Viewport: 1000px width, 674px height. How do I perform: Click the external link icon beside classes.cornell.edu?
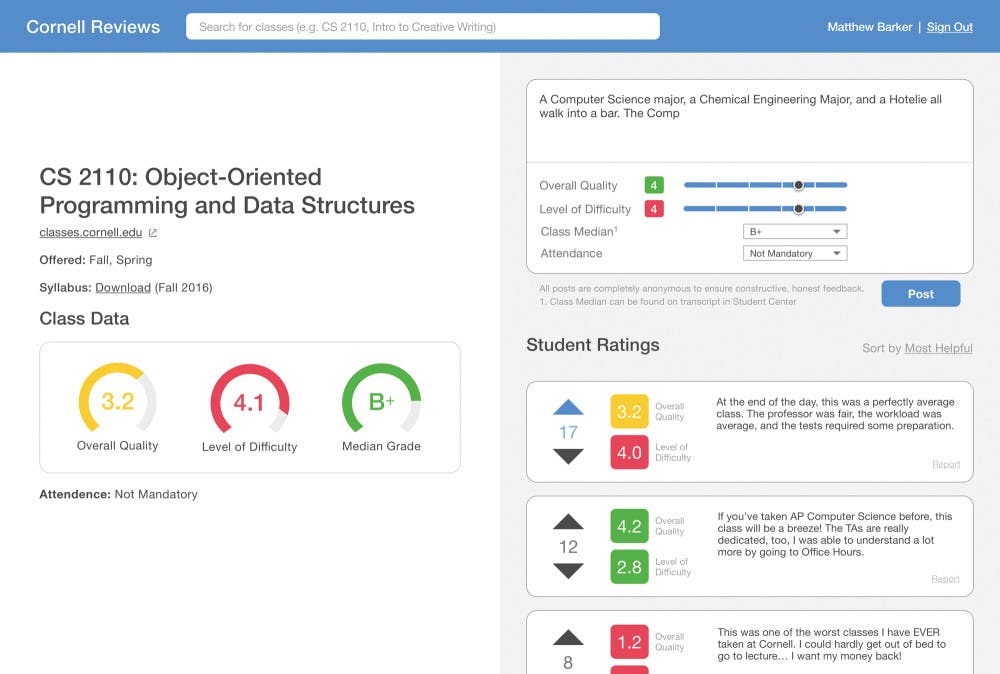[153, 233]
